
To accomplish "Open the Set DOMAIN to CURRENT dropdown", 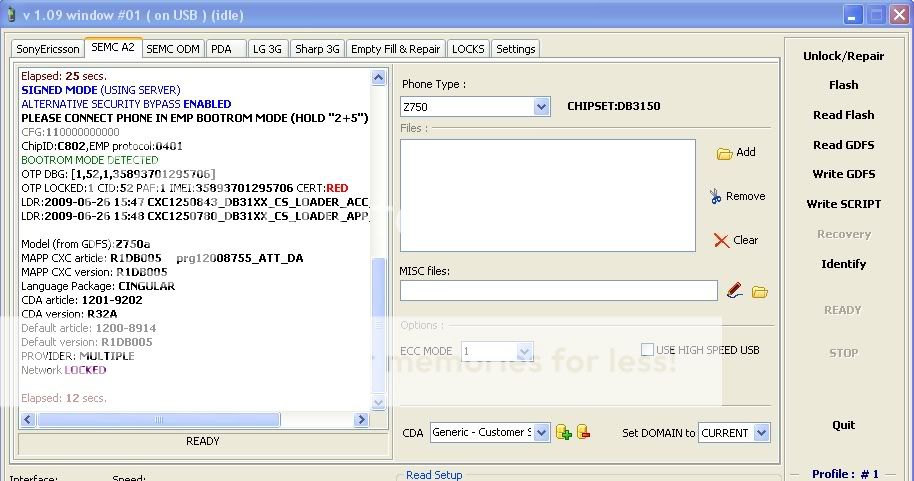I will pyautogui.click(x=761, y=433).
